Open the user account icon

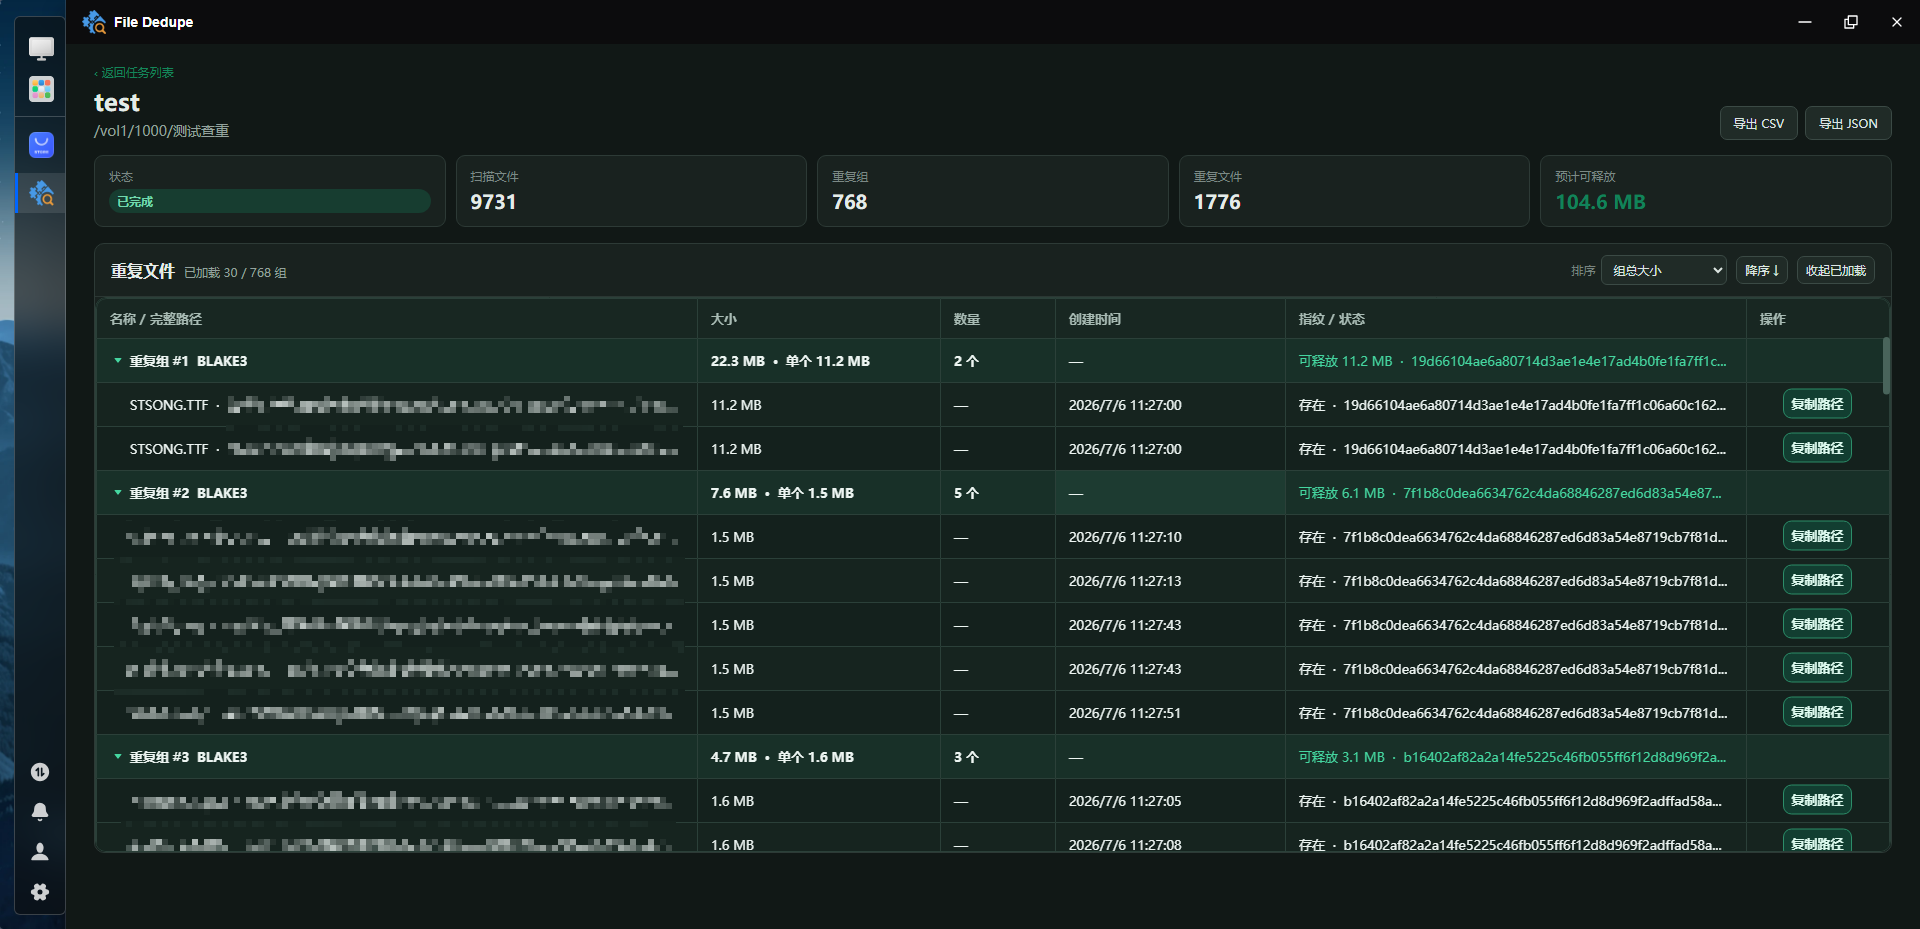point(40,852)
